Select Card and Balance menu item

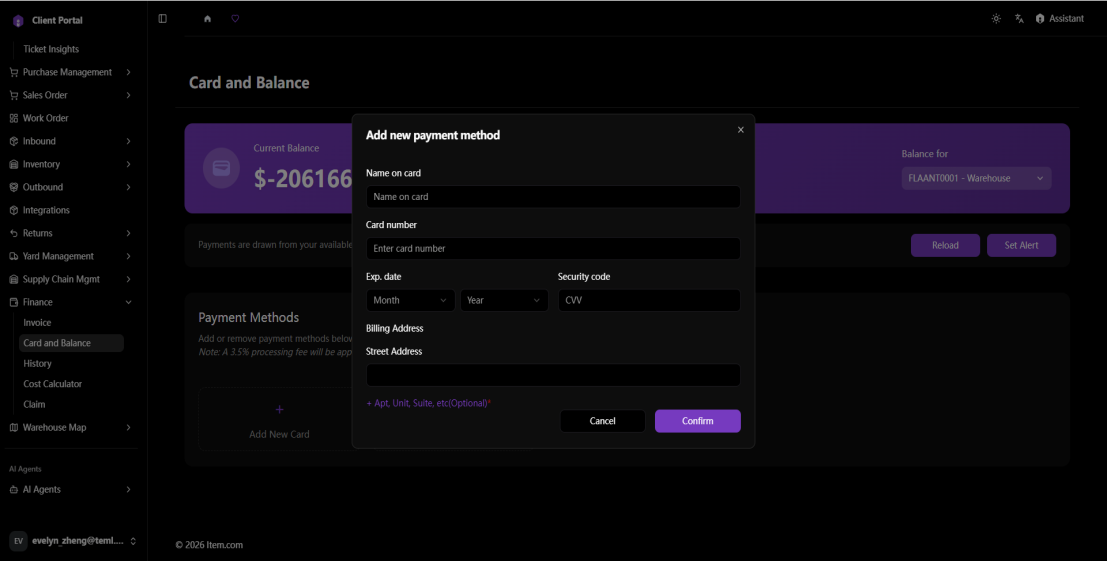[71, 343]
